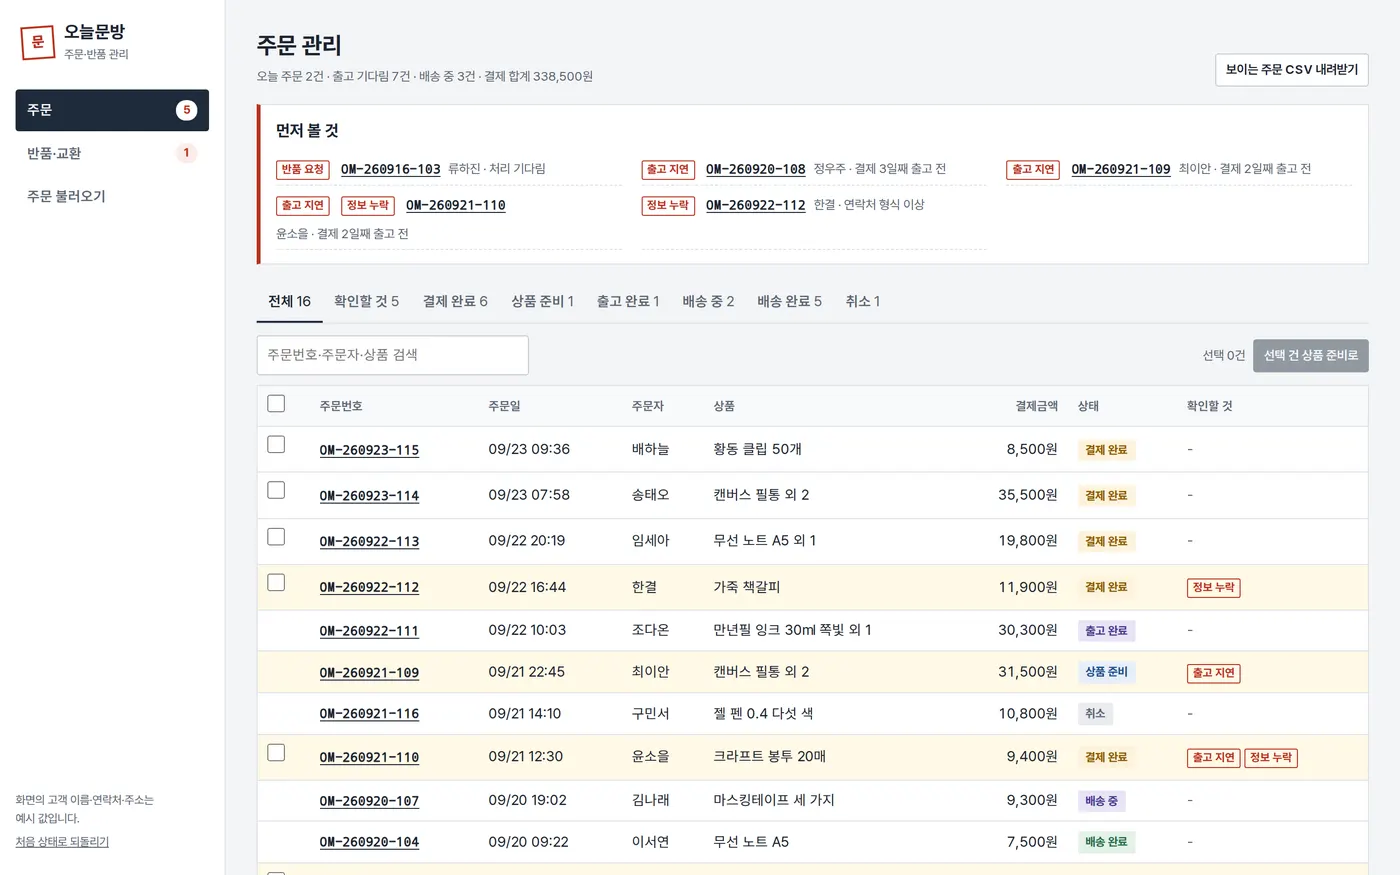Click product 만년필 잉크 30ml 쪽빛 외 1
The image size is (1400, 875).
click(x=792, y=630)
